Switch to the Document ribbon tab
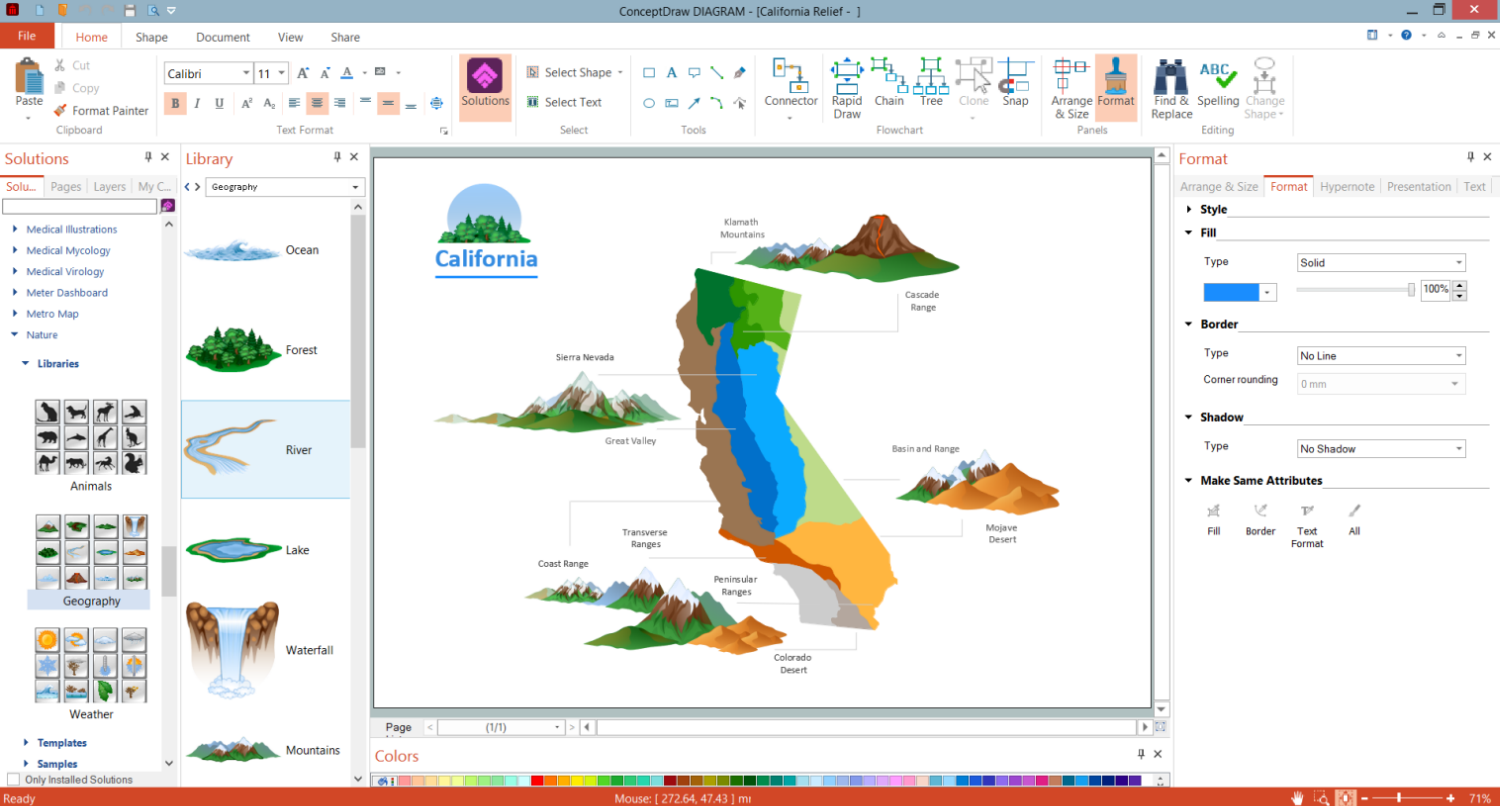Viewport: 1500px width, 806px height. tap(223, 37)
